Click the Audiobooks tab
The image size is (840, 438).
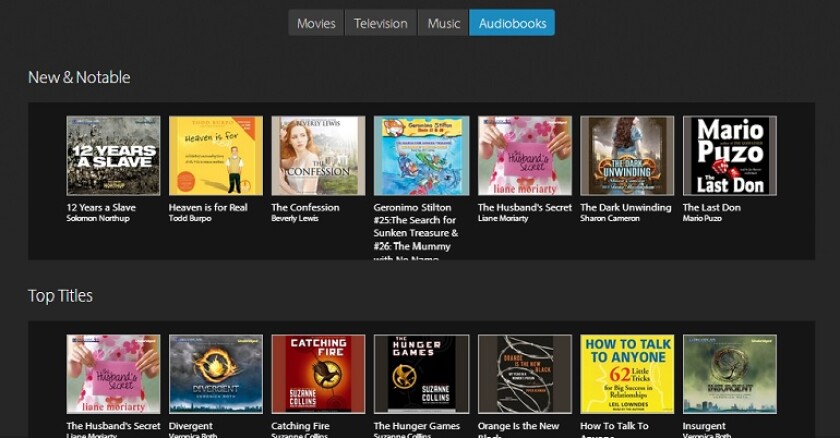[512, 23]
